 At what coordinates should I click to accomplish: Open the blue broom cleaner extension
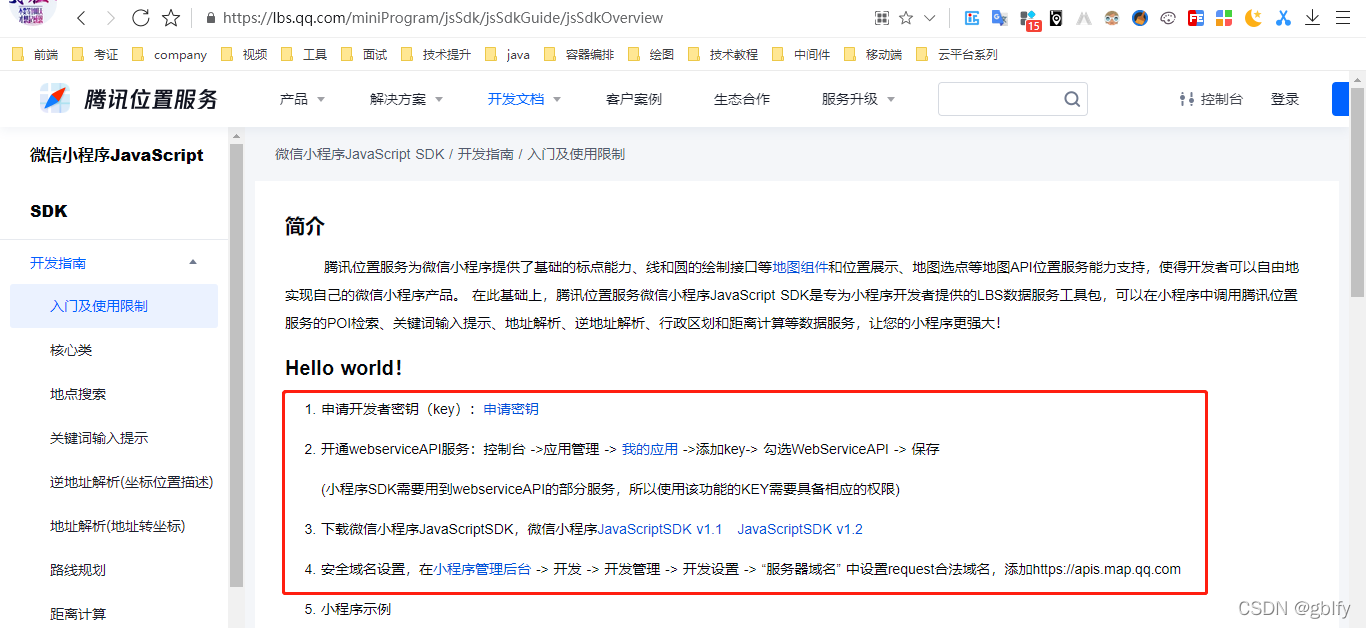pyautogui.click(x=1140, y=18)
